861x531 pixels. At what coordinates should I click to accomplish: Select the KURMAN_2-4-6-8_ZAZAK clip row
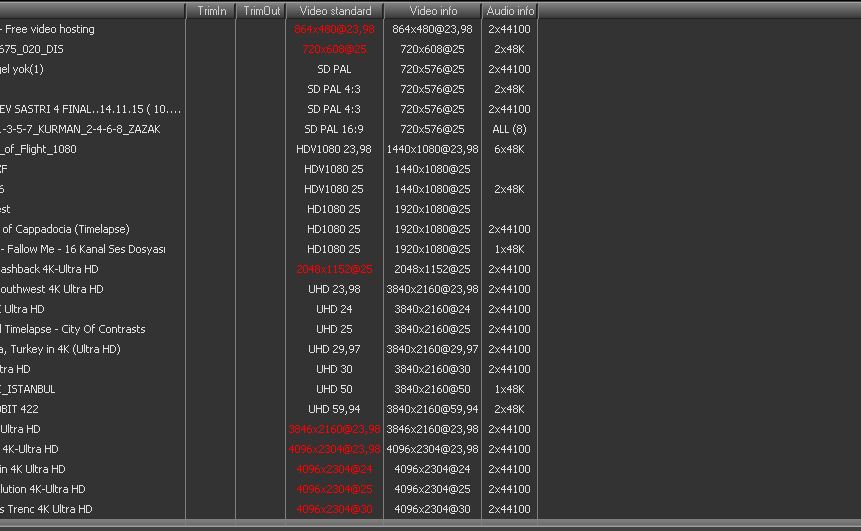[x=80, y=129]
